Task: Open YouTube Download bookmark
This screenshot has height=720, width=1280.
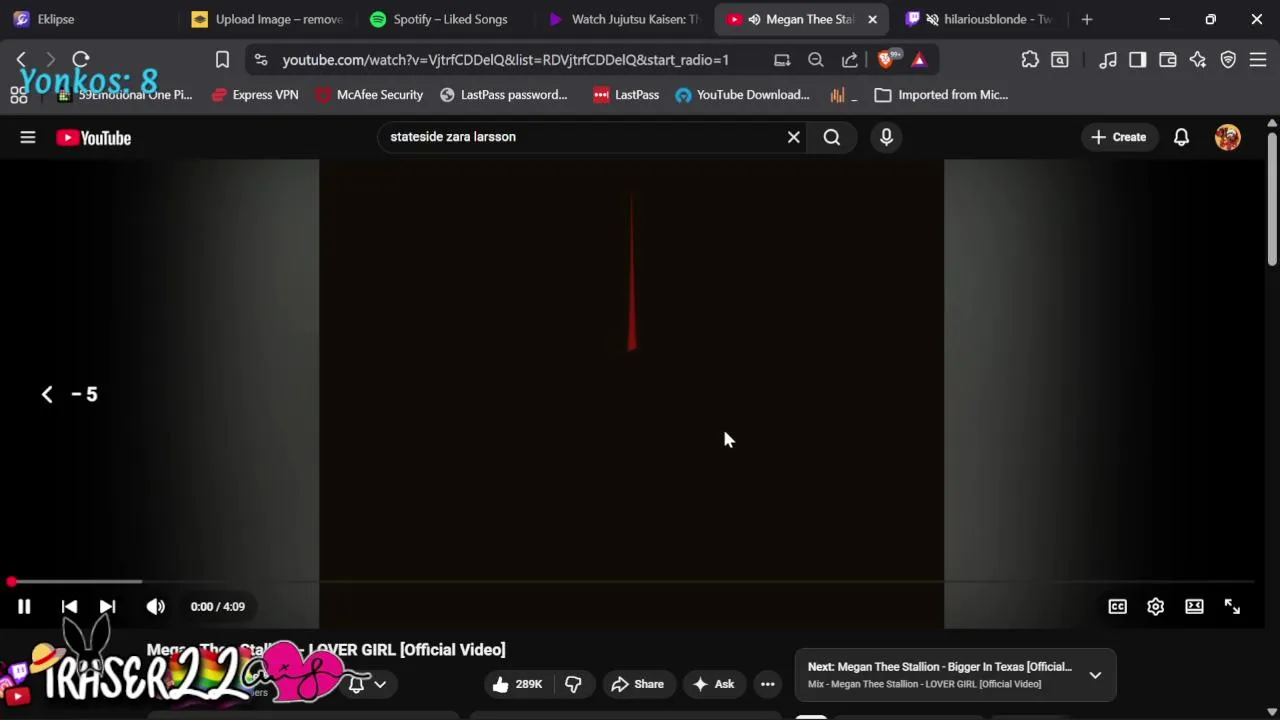Action: [x=743, y=95]
